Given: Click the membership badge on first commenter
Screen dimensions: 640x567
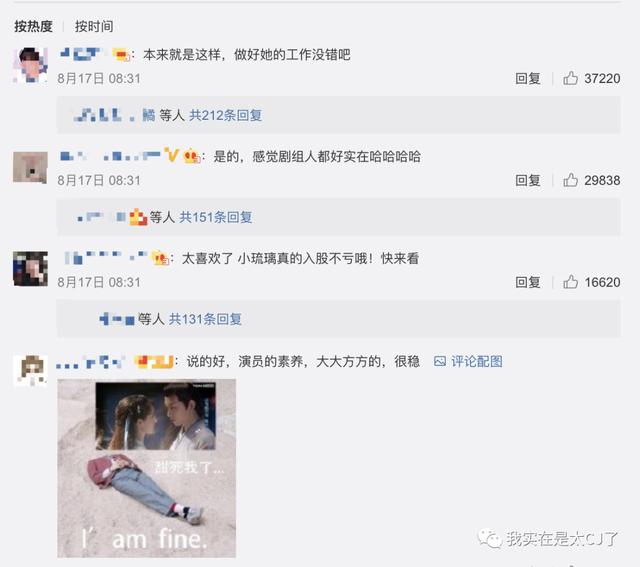Looking at the screenshot, I should [121, 54].
